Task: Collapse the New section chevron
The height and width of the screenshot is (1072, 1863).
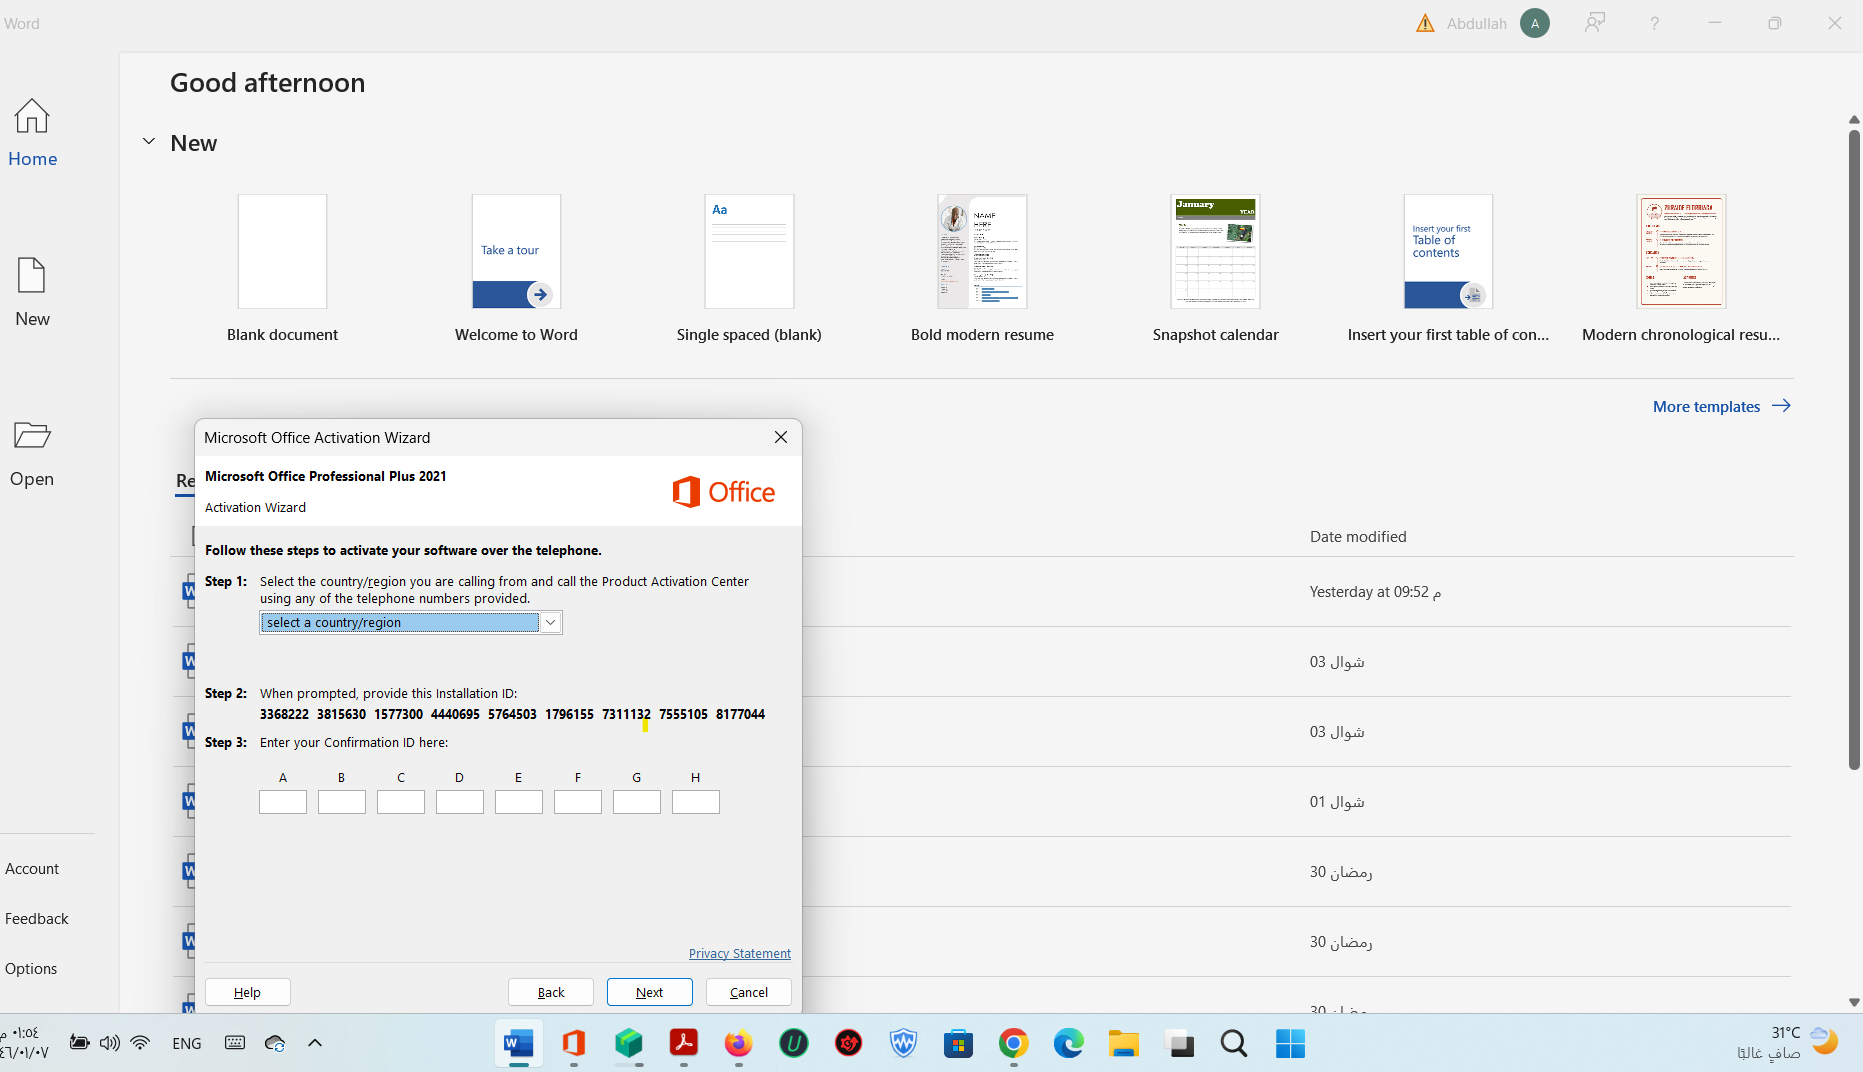Action: click(149, 142)
